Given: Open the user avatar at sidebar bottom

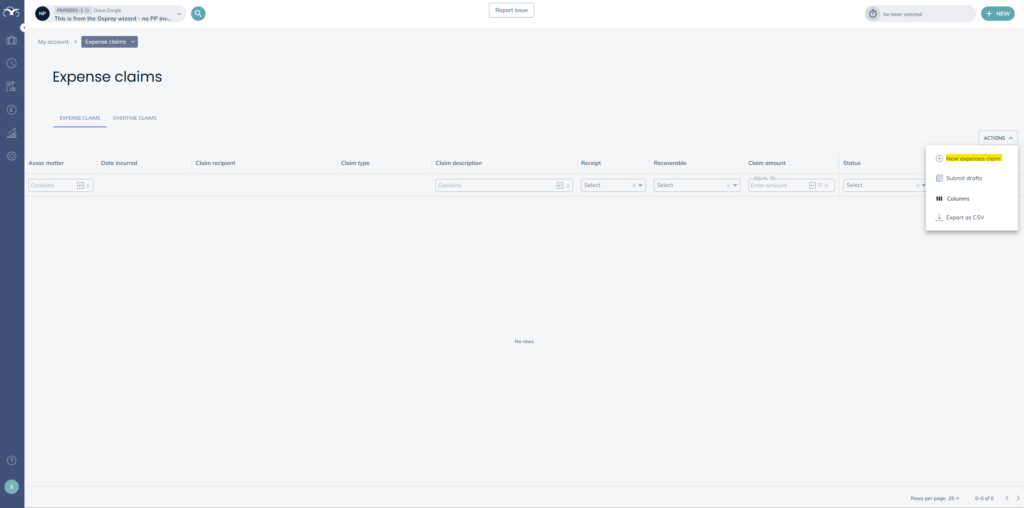Looking at the screenshot, I should coord(12,487).
